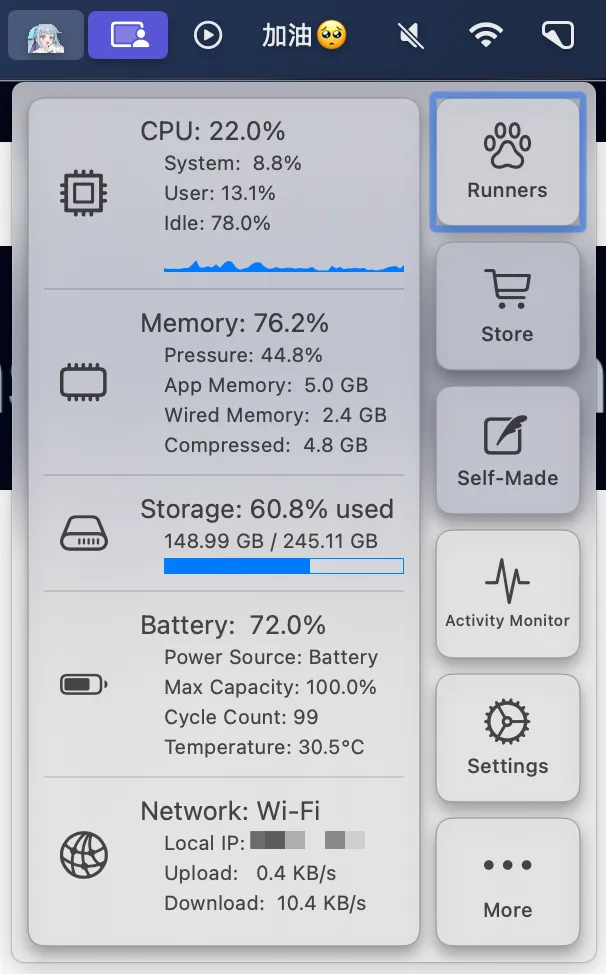Click the Network globe icon

[84, 856]
